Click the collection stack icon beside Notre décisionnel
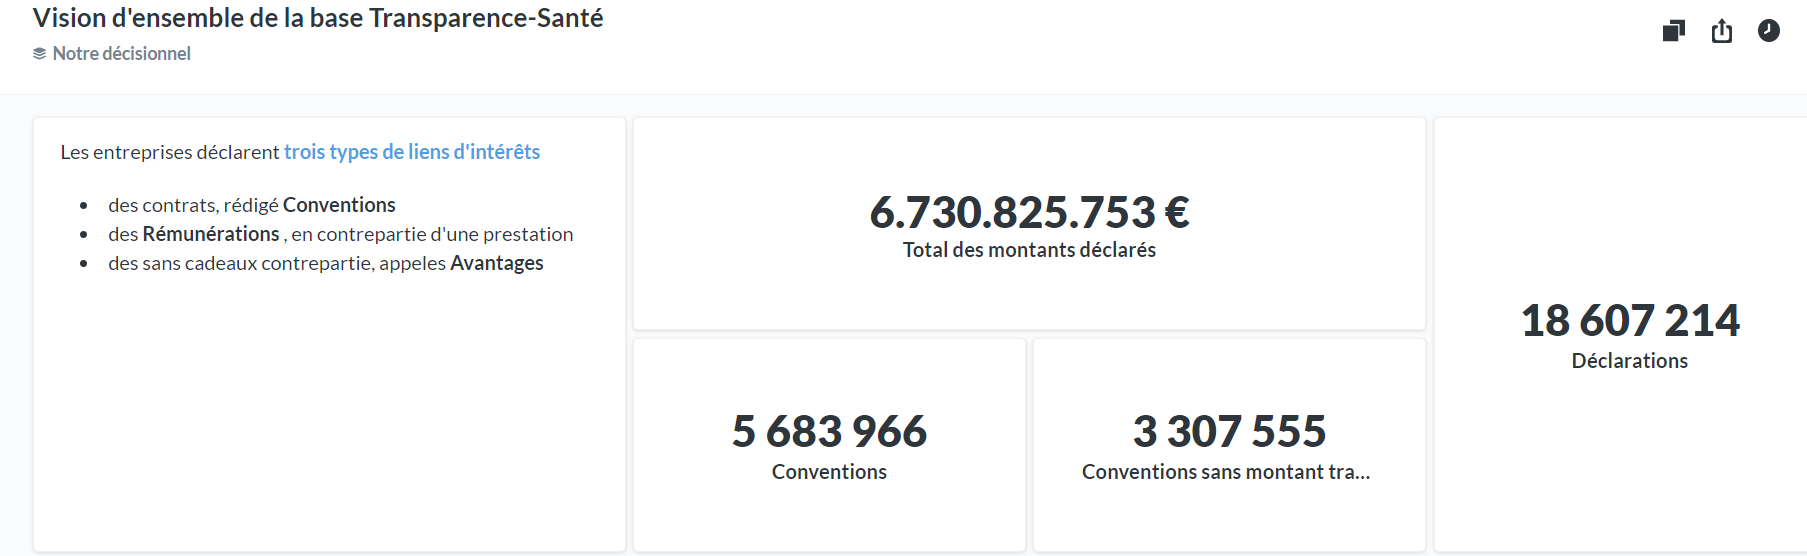 tap(39, 54)
